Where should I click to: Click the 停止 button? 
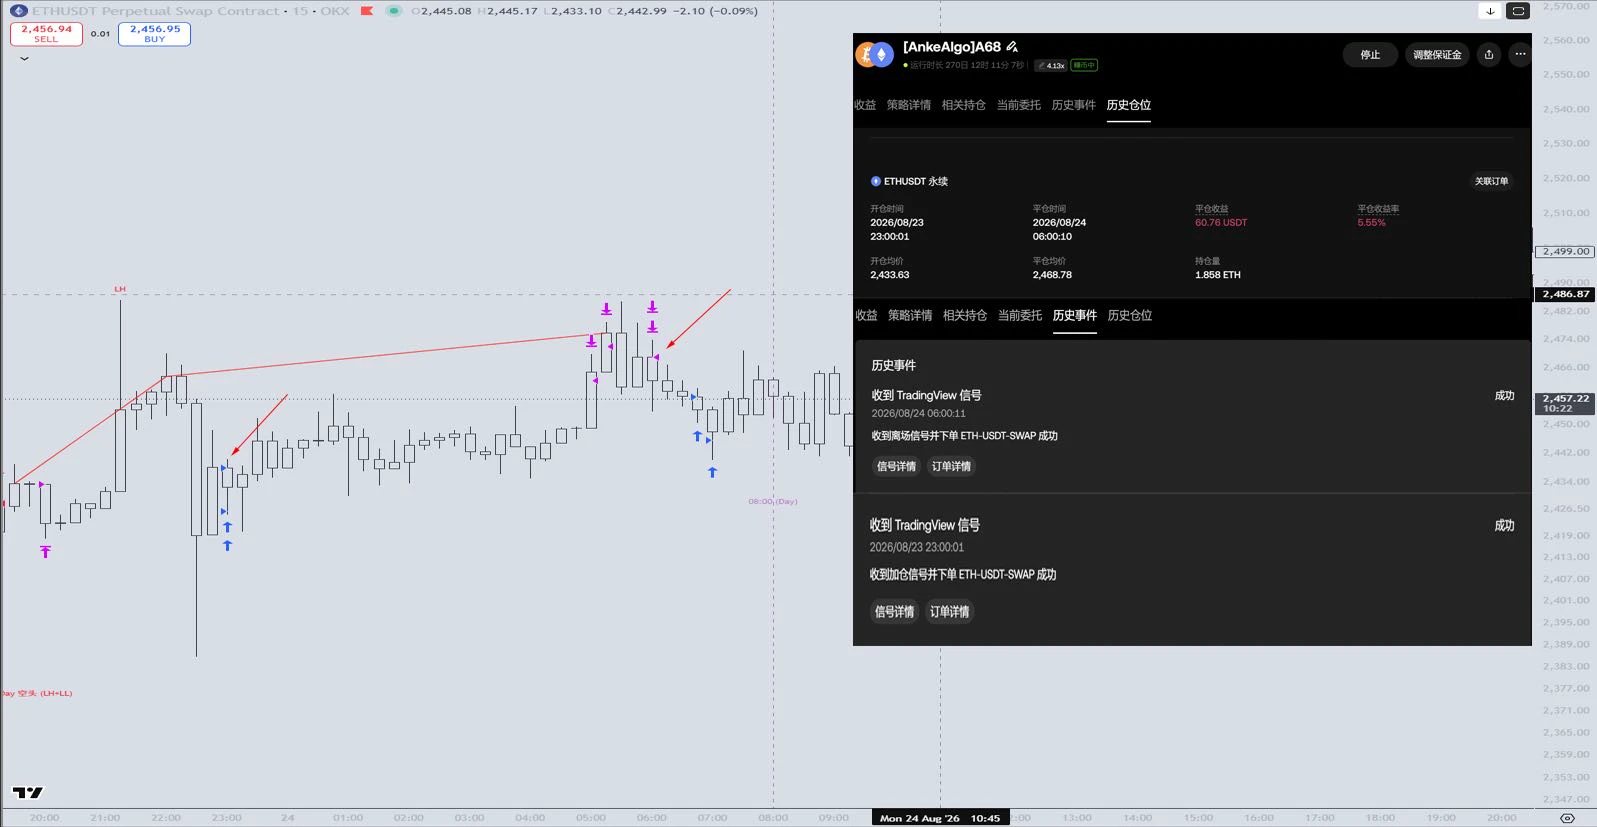(x=1370, y=55)
